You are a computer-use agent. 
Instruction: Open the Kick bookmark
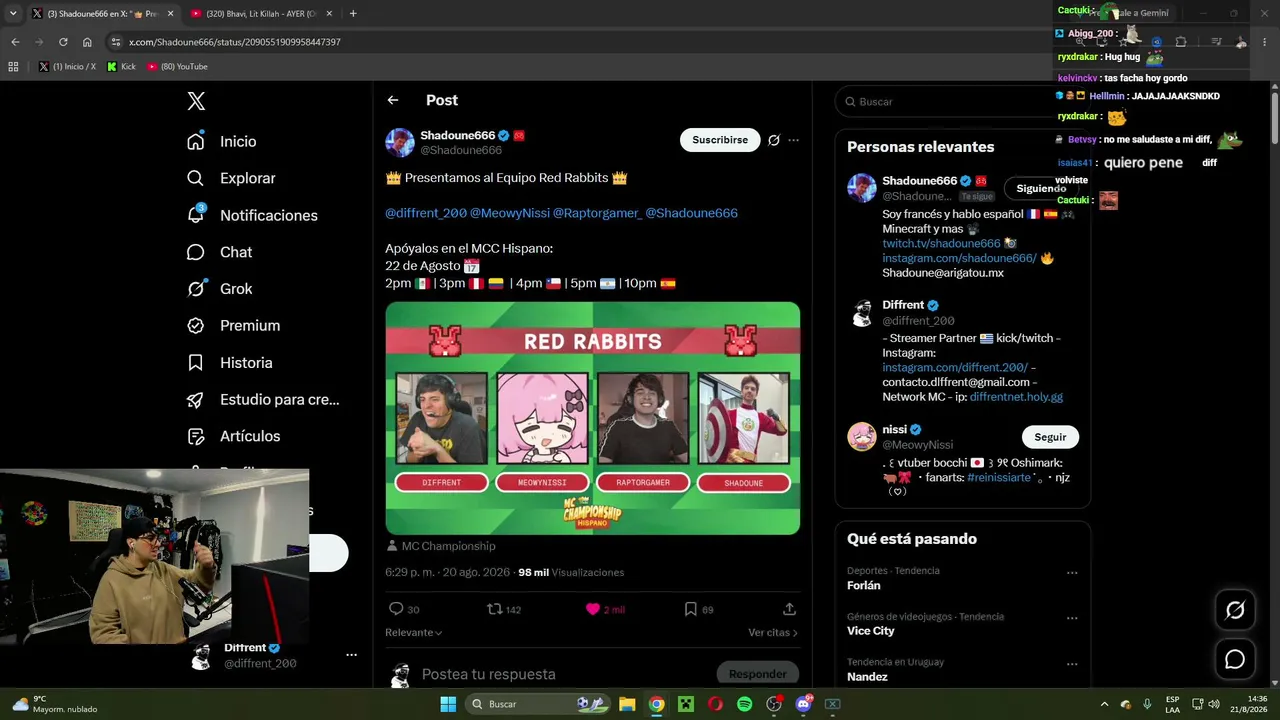click(x=122, y=67)
